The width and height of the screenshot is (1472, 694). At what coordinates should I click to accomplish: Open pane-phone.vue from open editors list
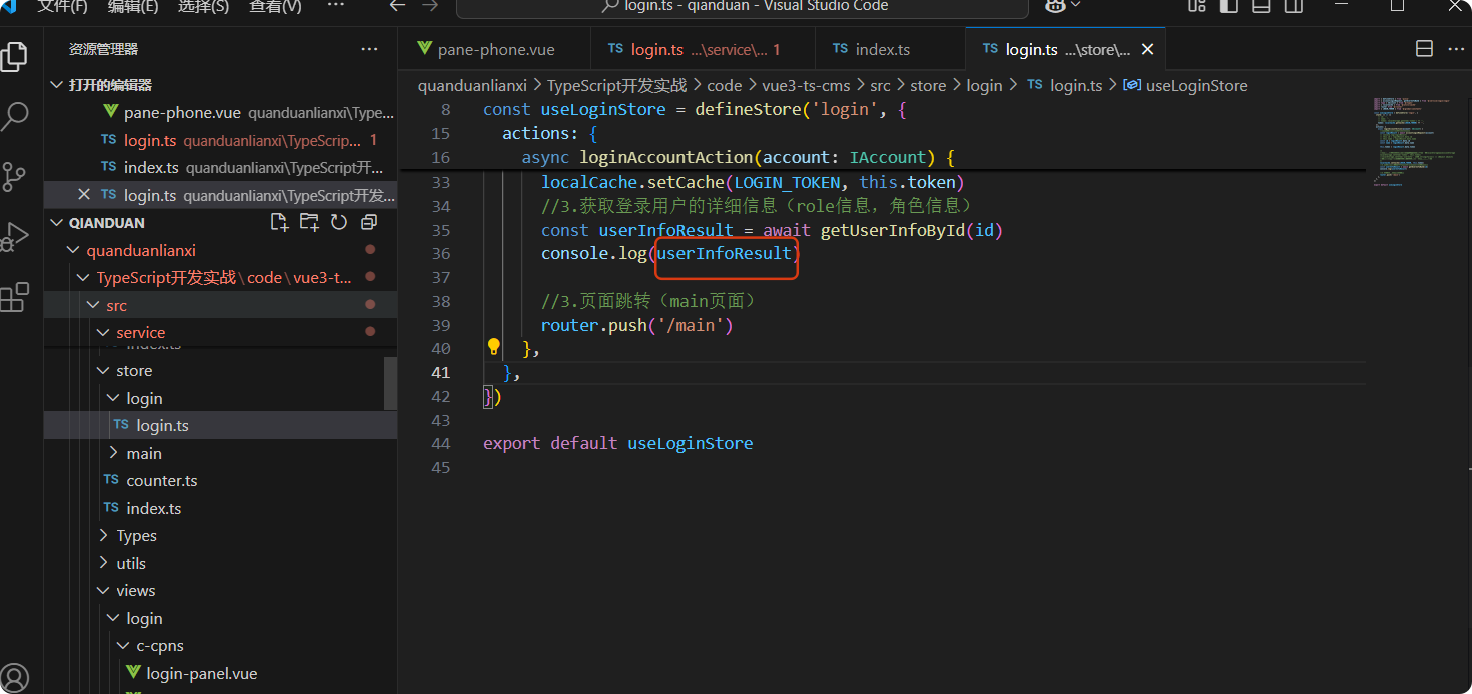pos(221,112)
